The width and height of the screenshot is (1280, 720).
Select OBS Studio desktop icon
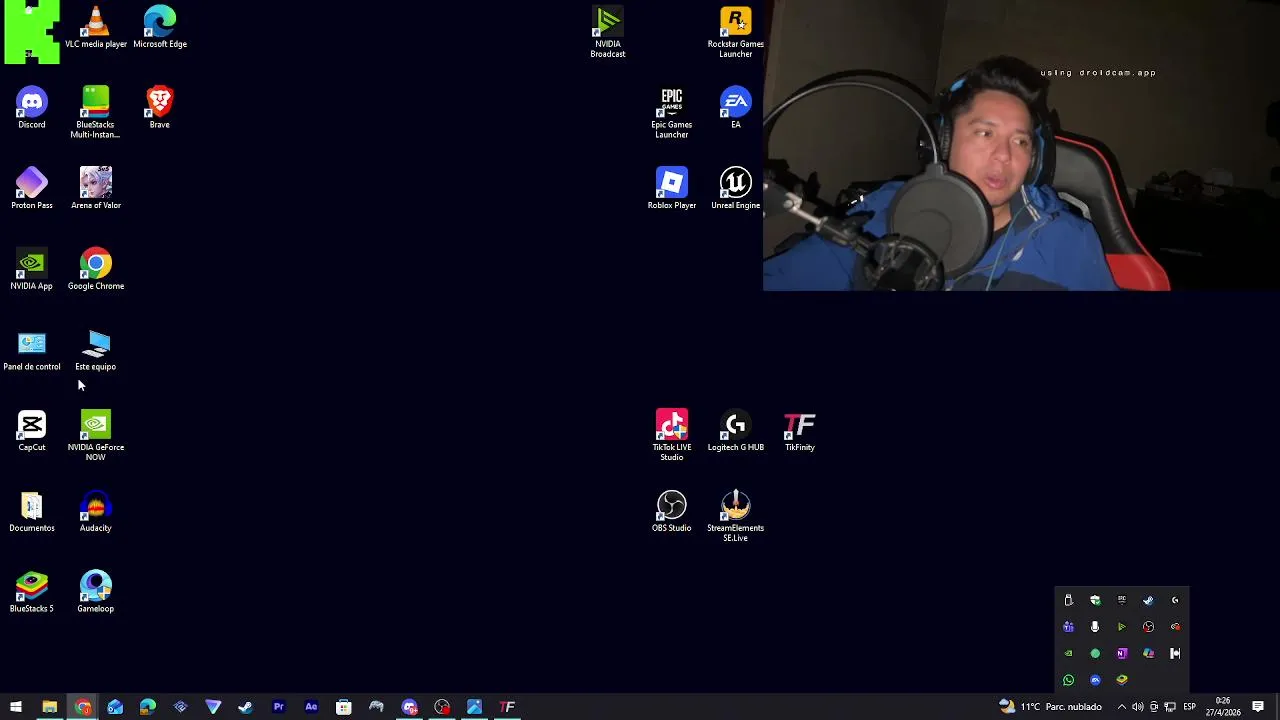[672, 512]
